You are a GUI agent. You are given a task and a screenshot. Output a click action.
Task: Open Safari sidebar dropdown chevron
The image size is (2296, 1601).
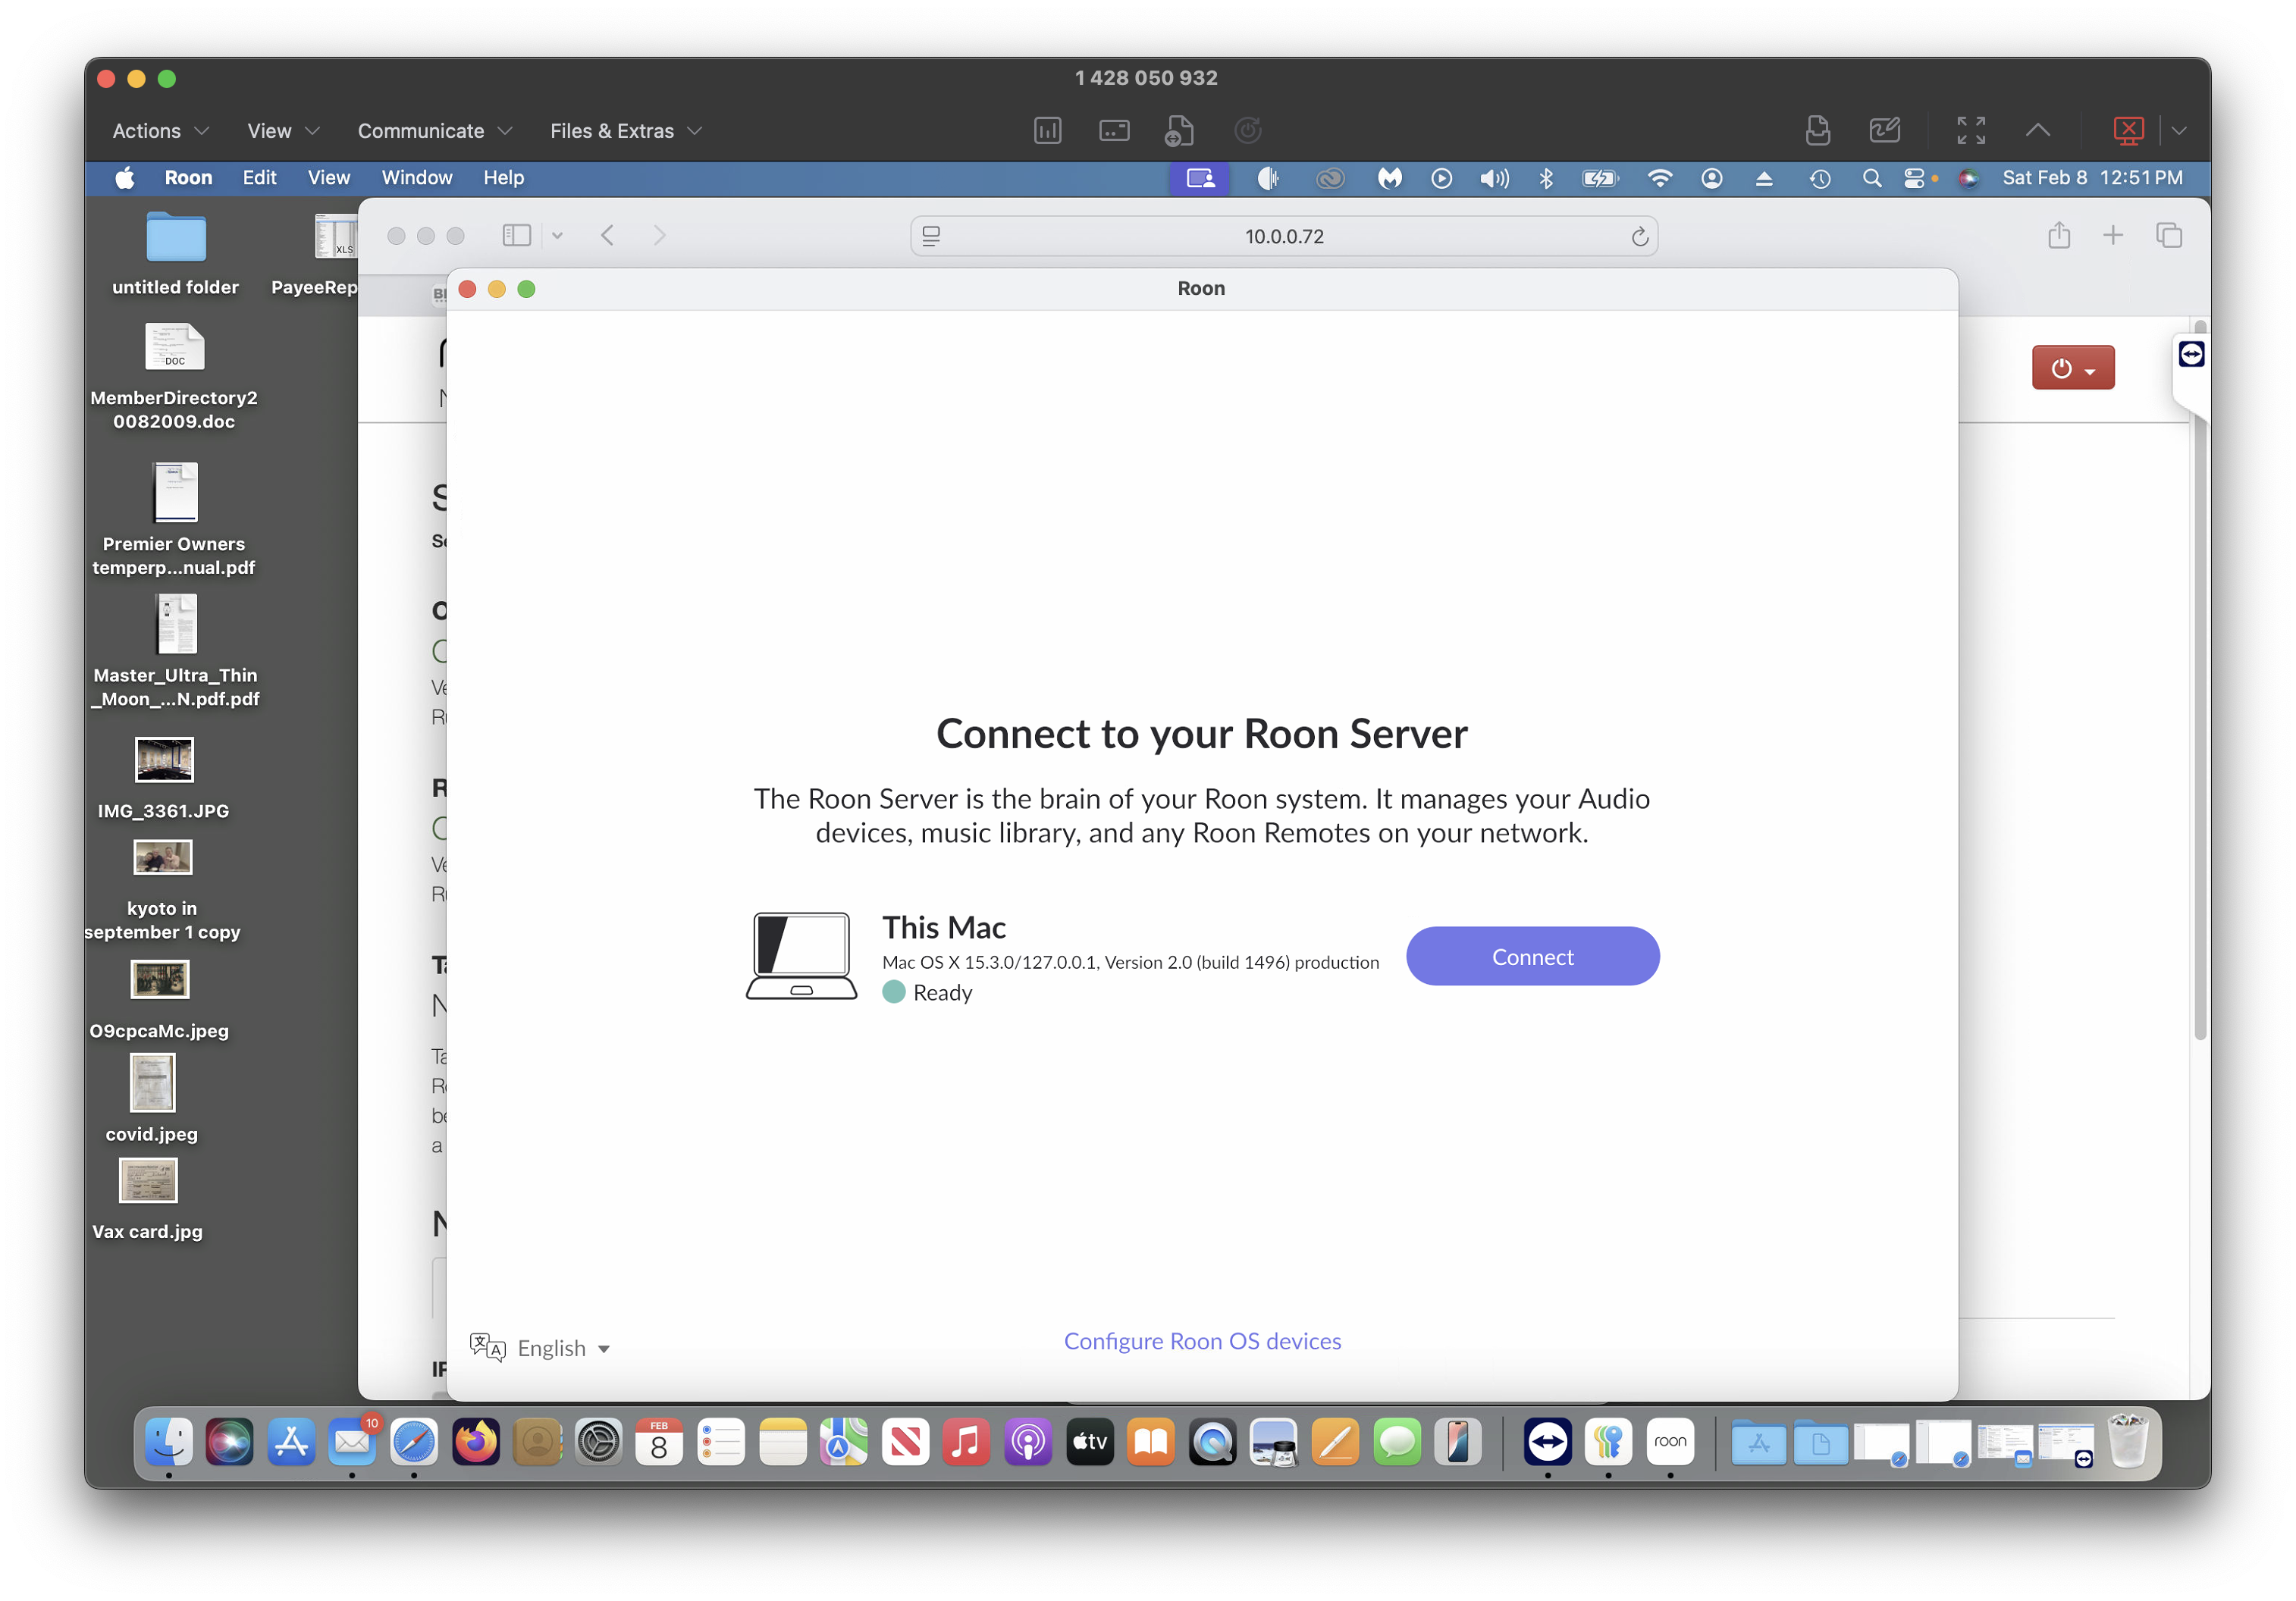[x=557, y=235]
